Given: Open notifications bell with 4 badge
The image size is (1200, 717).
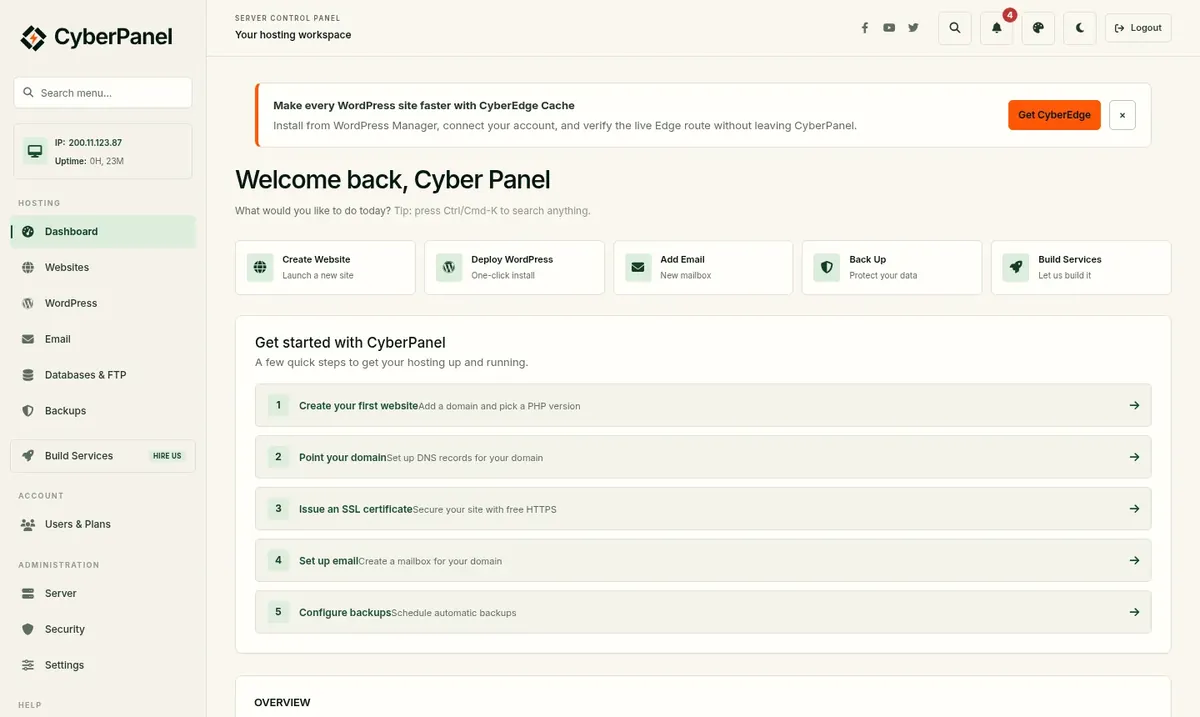Looking at the screenshot, I should point(997,28).
